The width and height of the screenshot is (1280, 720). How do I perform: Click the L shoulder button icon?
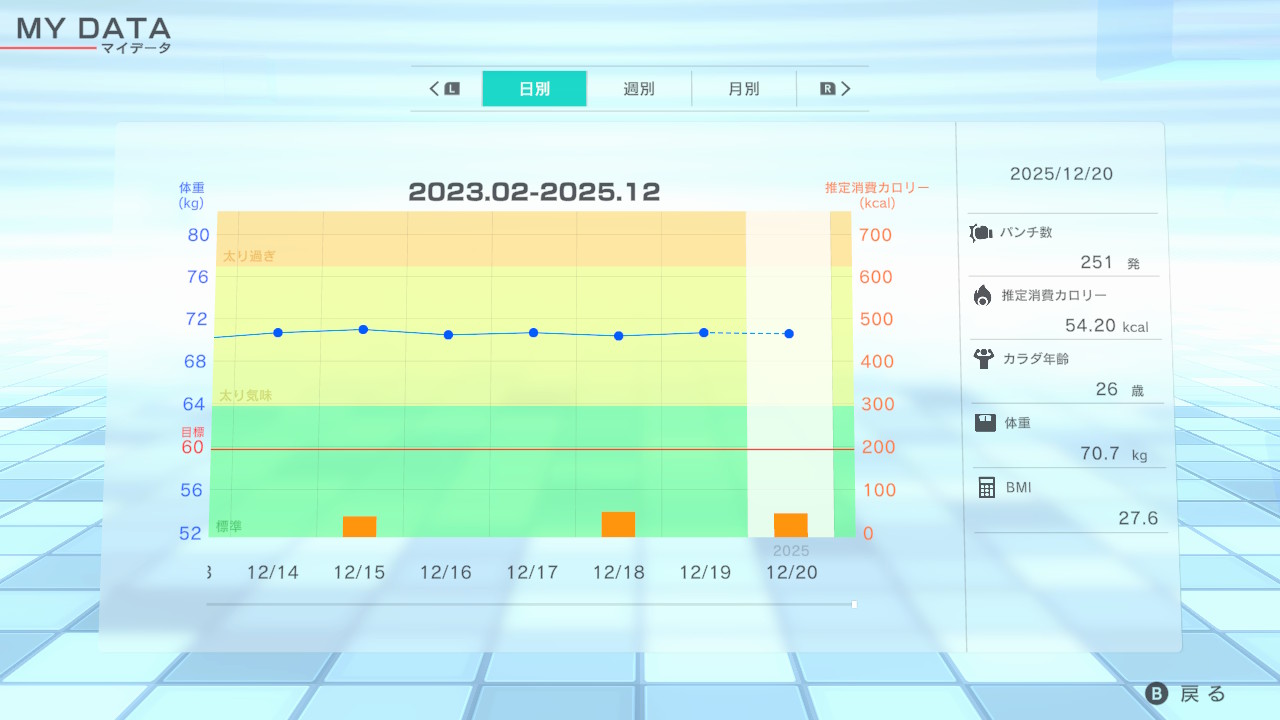[x=452, y=89]
